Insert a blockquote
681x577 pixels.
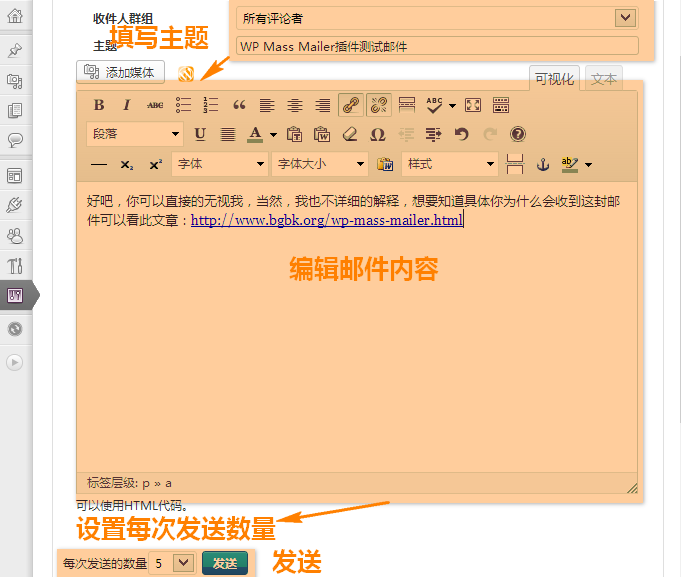[239, 105]
